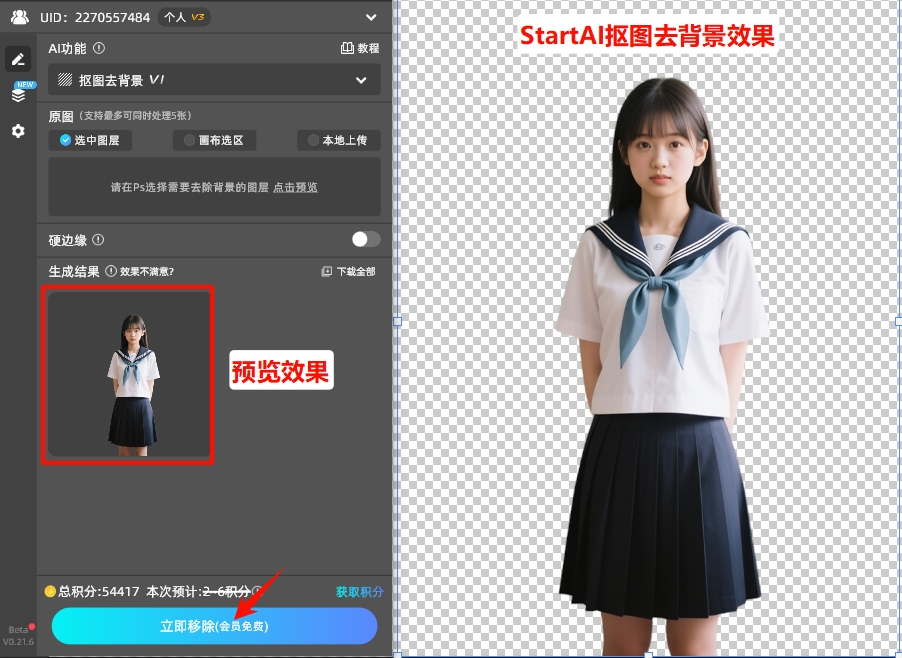The width and height of the screenshot is (902, 658).
Task: Open the edit pencil tool in sidebar
Action: click(x=18, y=59)
